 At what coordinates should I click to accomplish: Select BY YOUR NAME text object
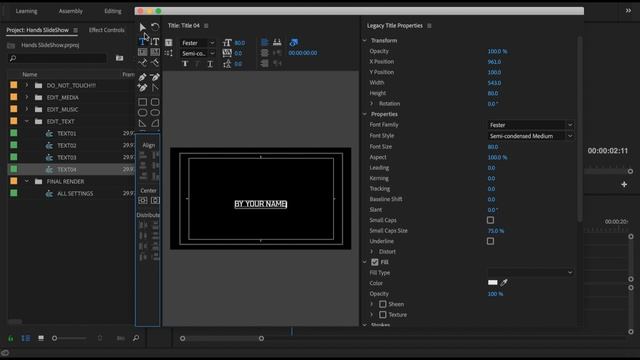[260, 204]
